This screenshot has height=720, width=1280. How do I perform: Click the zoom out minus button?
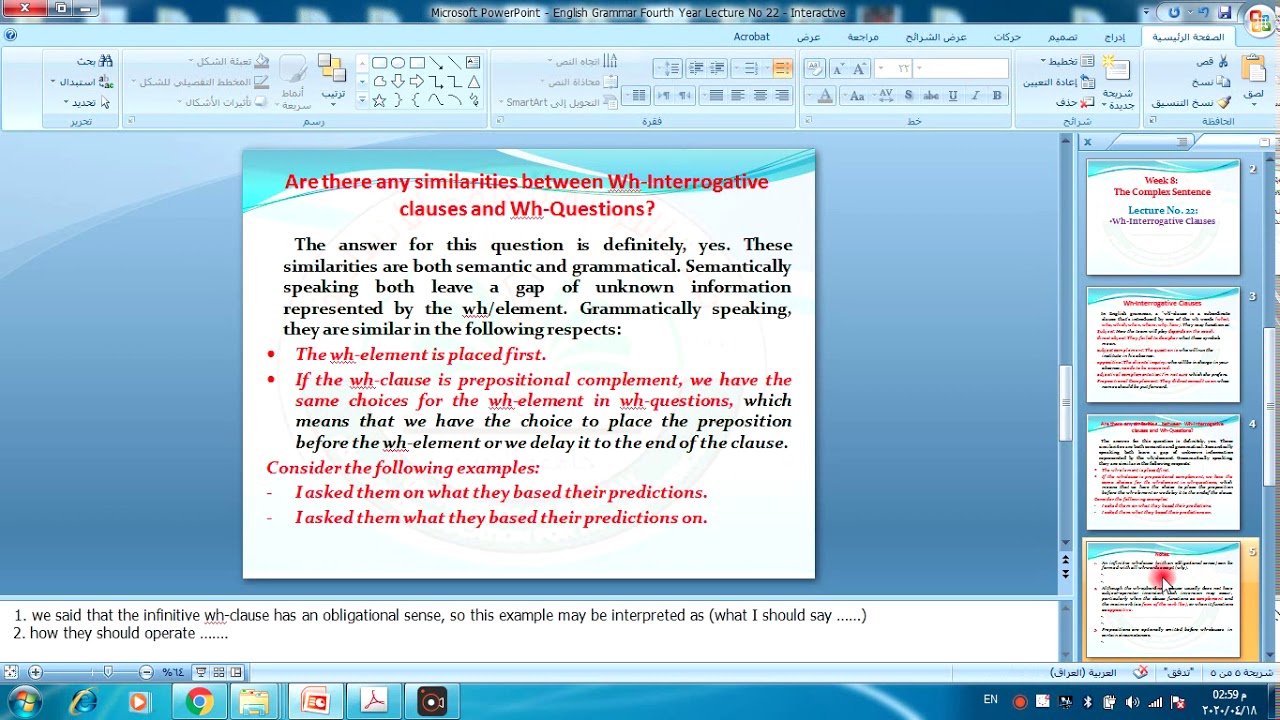pyautogui.click(x=146, y=672)
